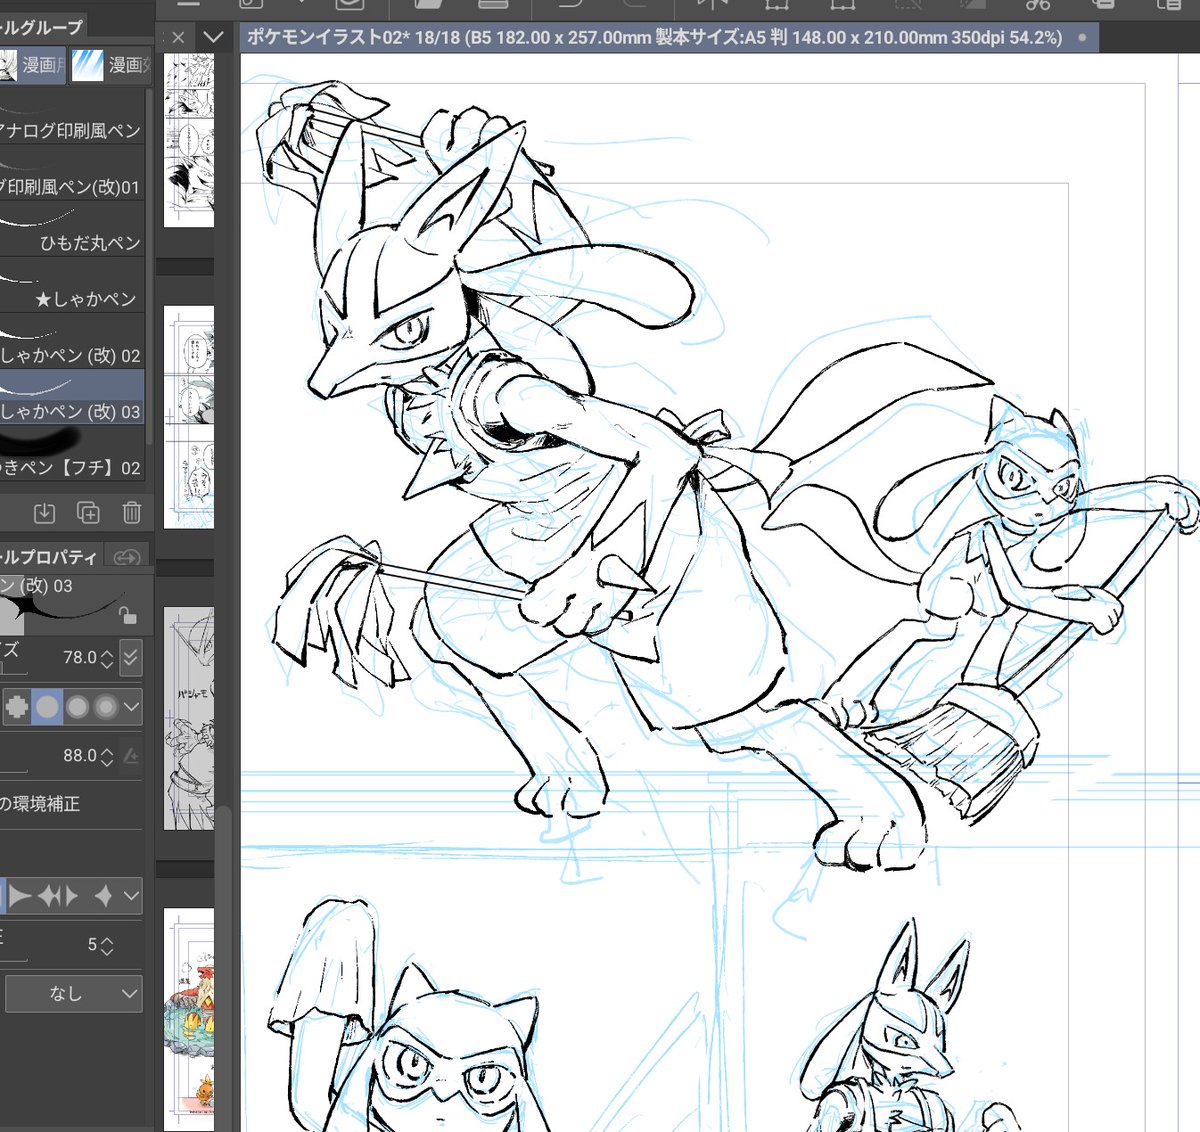Open the colored Pokemon illustration thumbnail
The height and width of the screenshot is (1132, 1200).
189,1020
